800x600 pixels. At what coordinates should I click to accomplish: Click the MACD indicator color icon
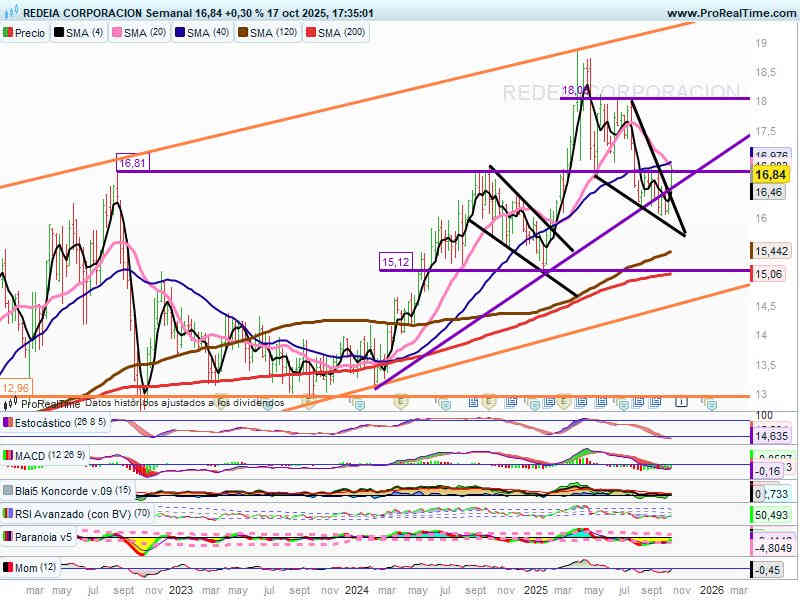click(8, 456)
